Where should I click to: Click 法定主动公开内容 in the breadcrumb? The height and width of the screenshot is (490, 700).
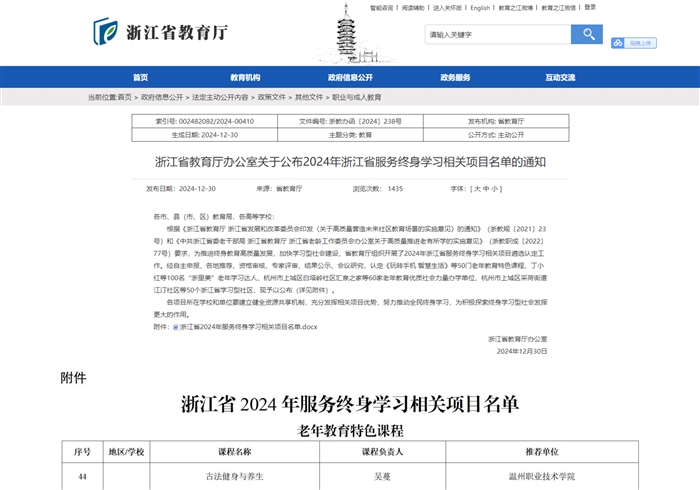(220, 97)
